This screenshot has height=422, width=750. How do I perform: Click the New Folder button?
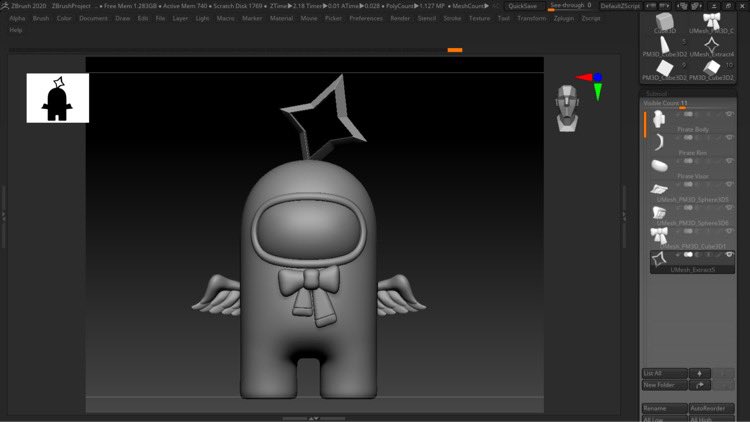(664, 385)
